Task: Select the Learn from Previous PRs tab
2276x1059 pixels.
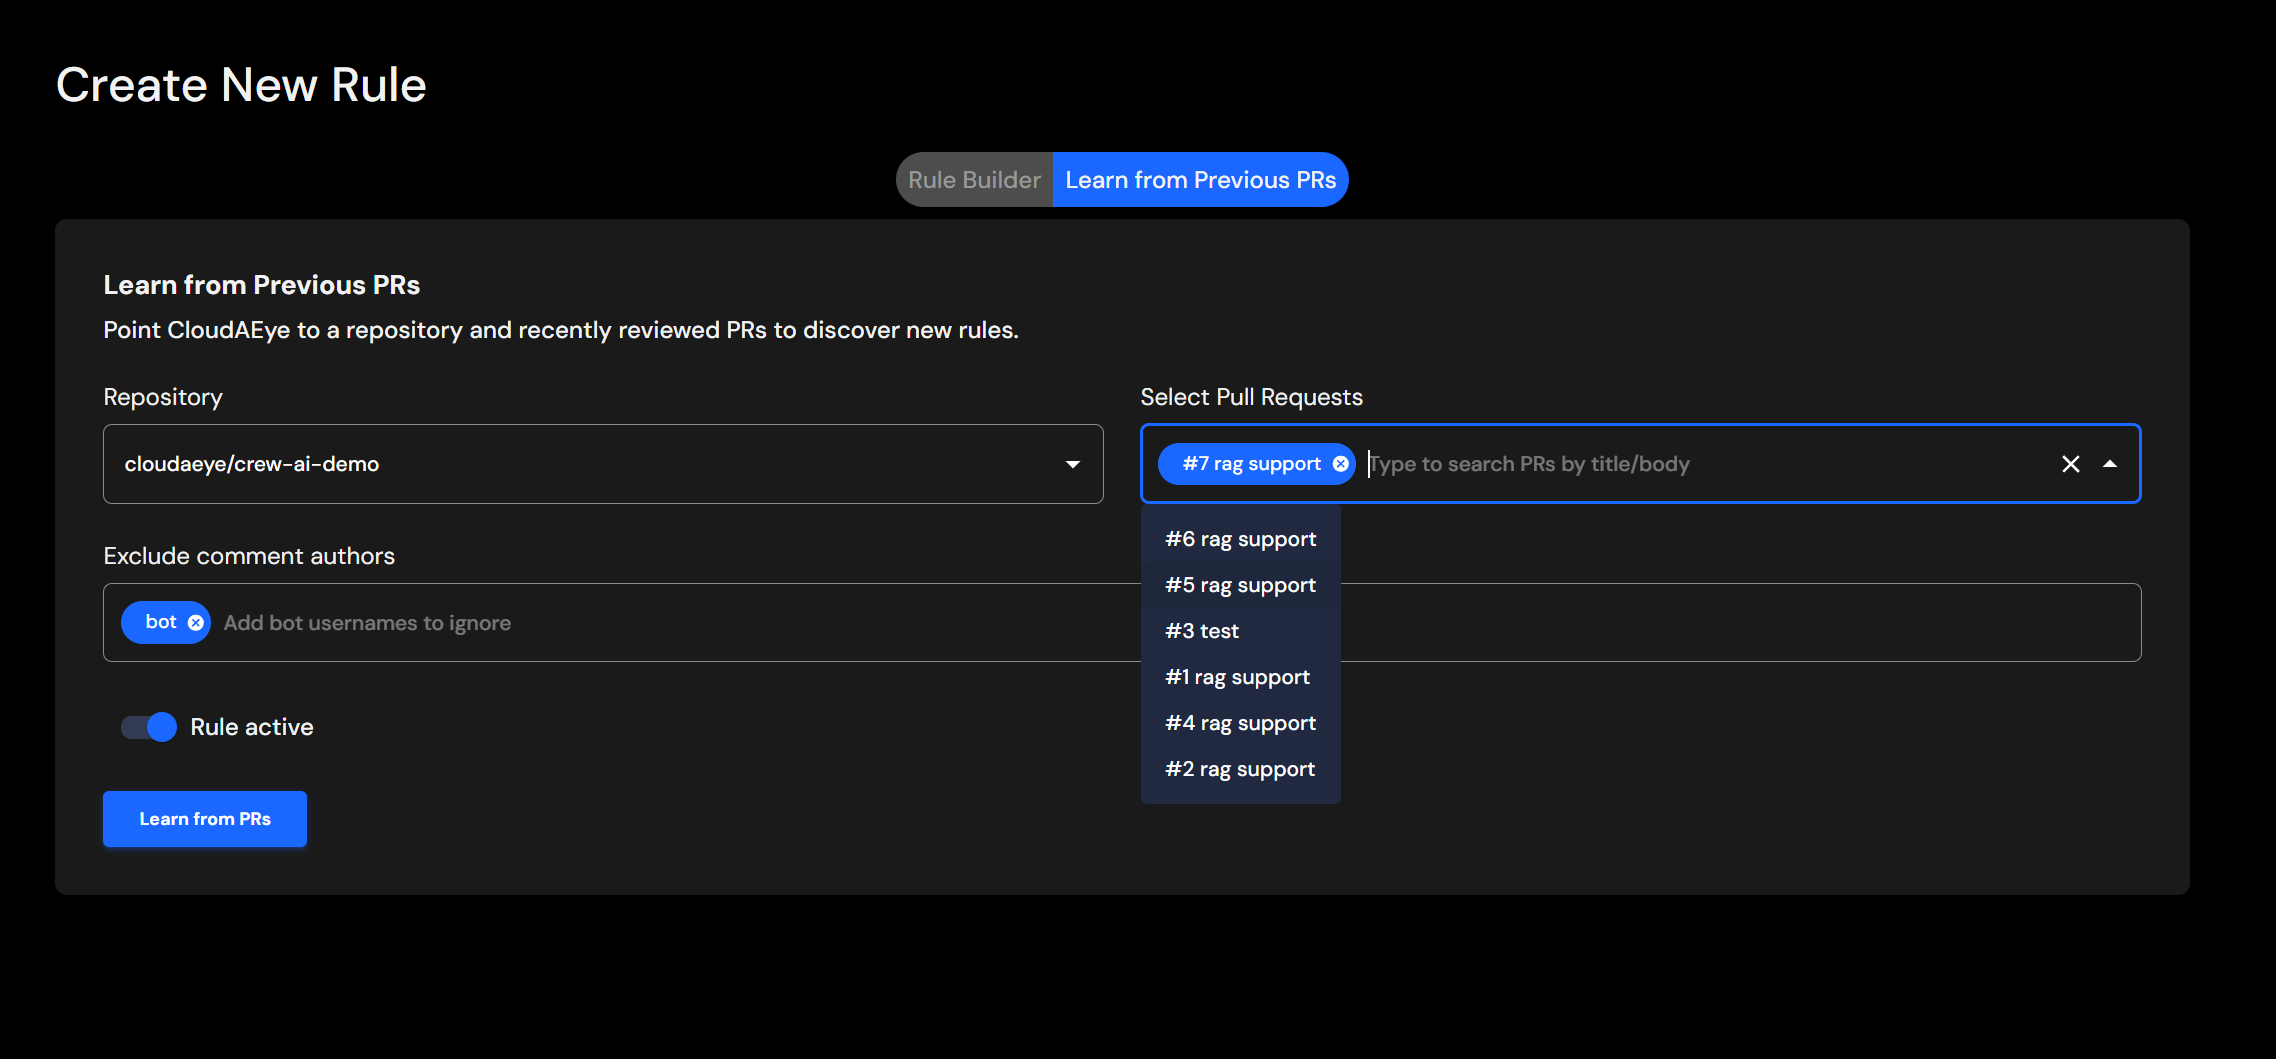Action: [1200, 180]
